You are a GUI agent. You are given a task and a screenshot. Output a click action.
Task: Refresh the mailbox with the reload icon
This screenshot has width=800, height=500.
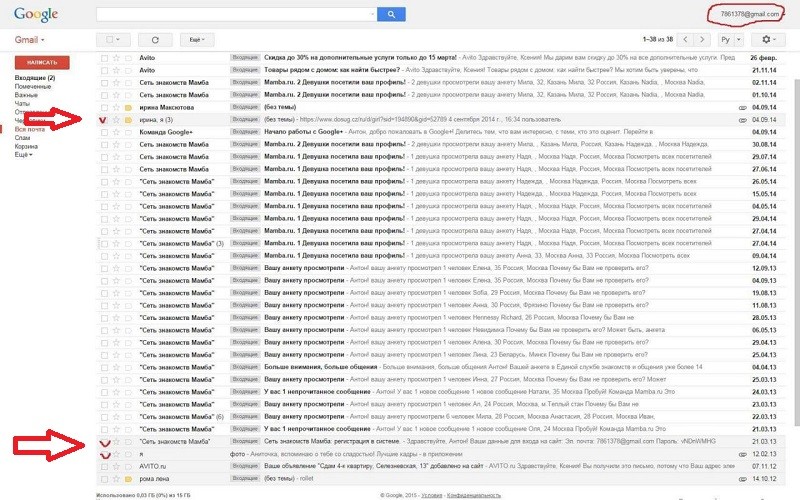(155, 39)
